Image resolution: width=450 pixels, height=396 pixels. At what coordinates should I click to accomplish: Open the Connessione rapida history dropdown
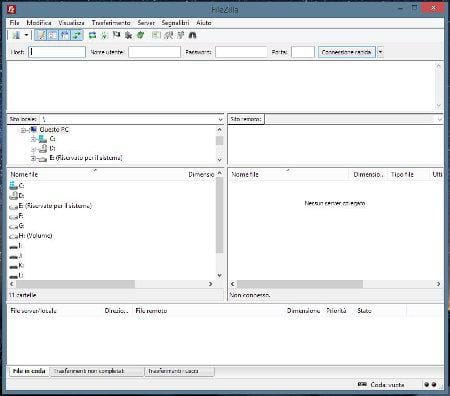pyautogui.click(x=380, y=52)
